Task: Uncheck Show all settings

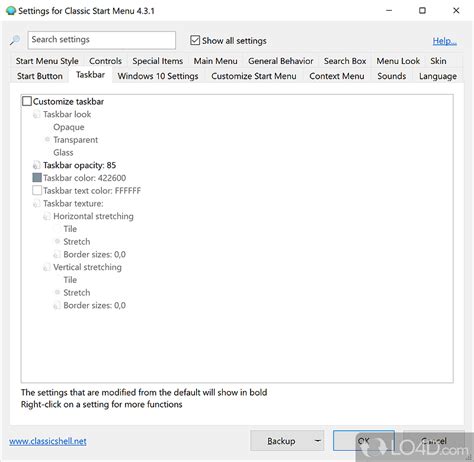Action: [x=195, y=40]
